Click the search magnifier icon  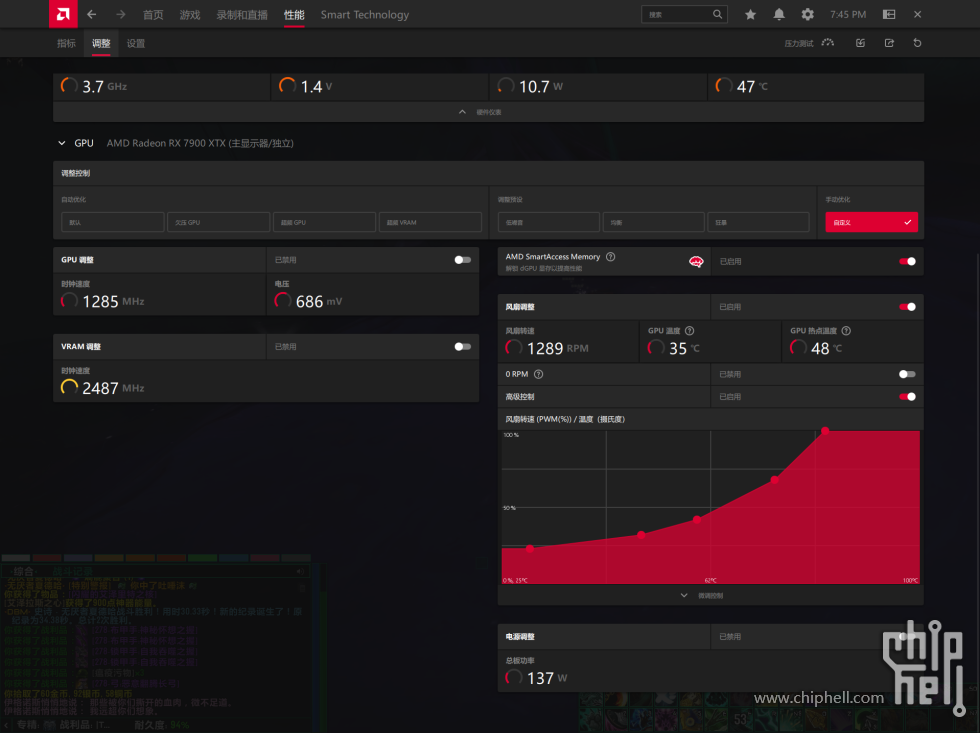coord(718,14)
